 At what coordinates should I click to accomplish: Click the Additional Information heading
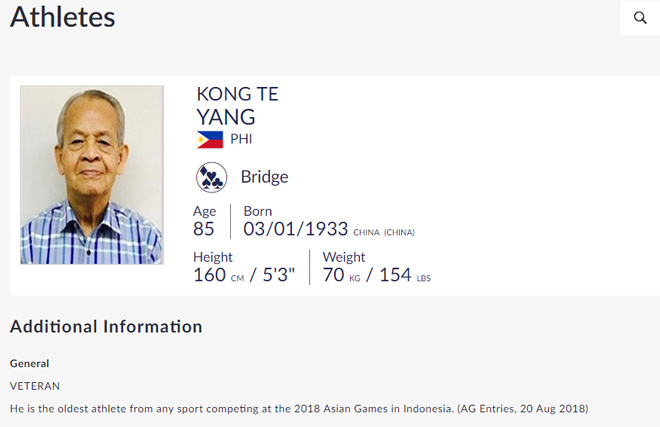(x=106, y=327)
